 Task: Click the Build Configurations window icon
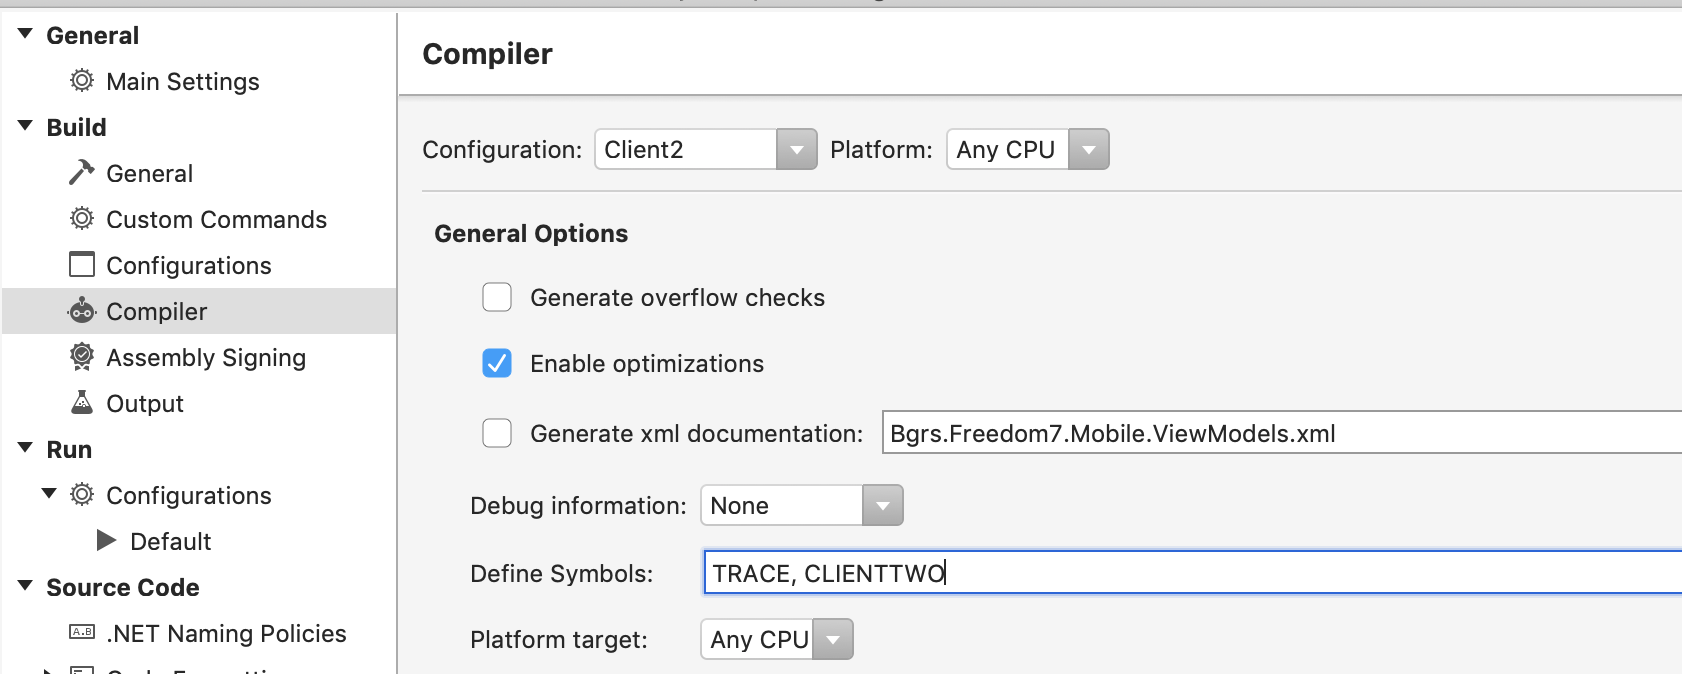pos(82,265)
